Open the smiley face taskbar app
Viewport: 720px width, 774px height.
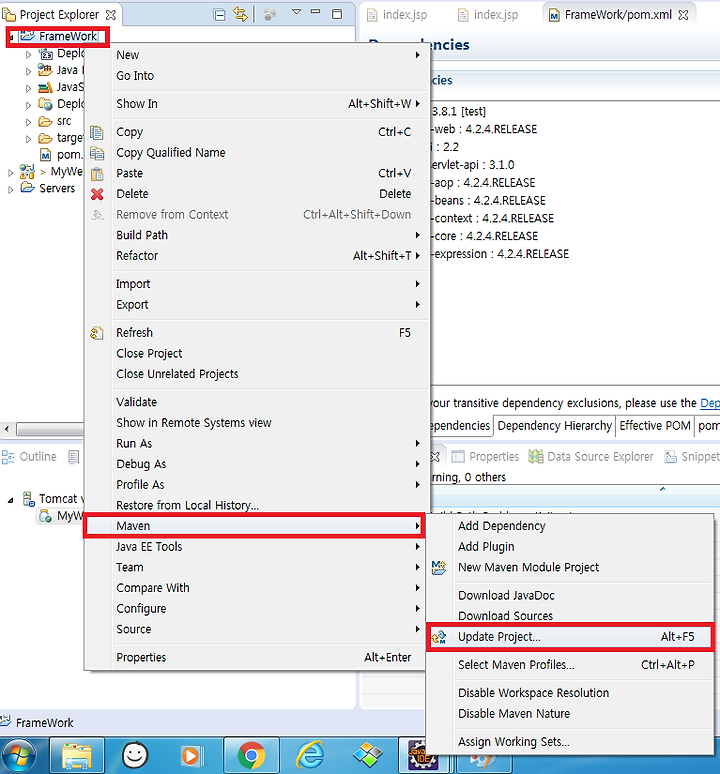pos(135,755)
